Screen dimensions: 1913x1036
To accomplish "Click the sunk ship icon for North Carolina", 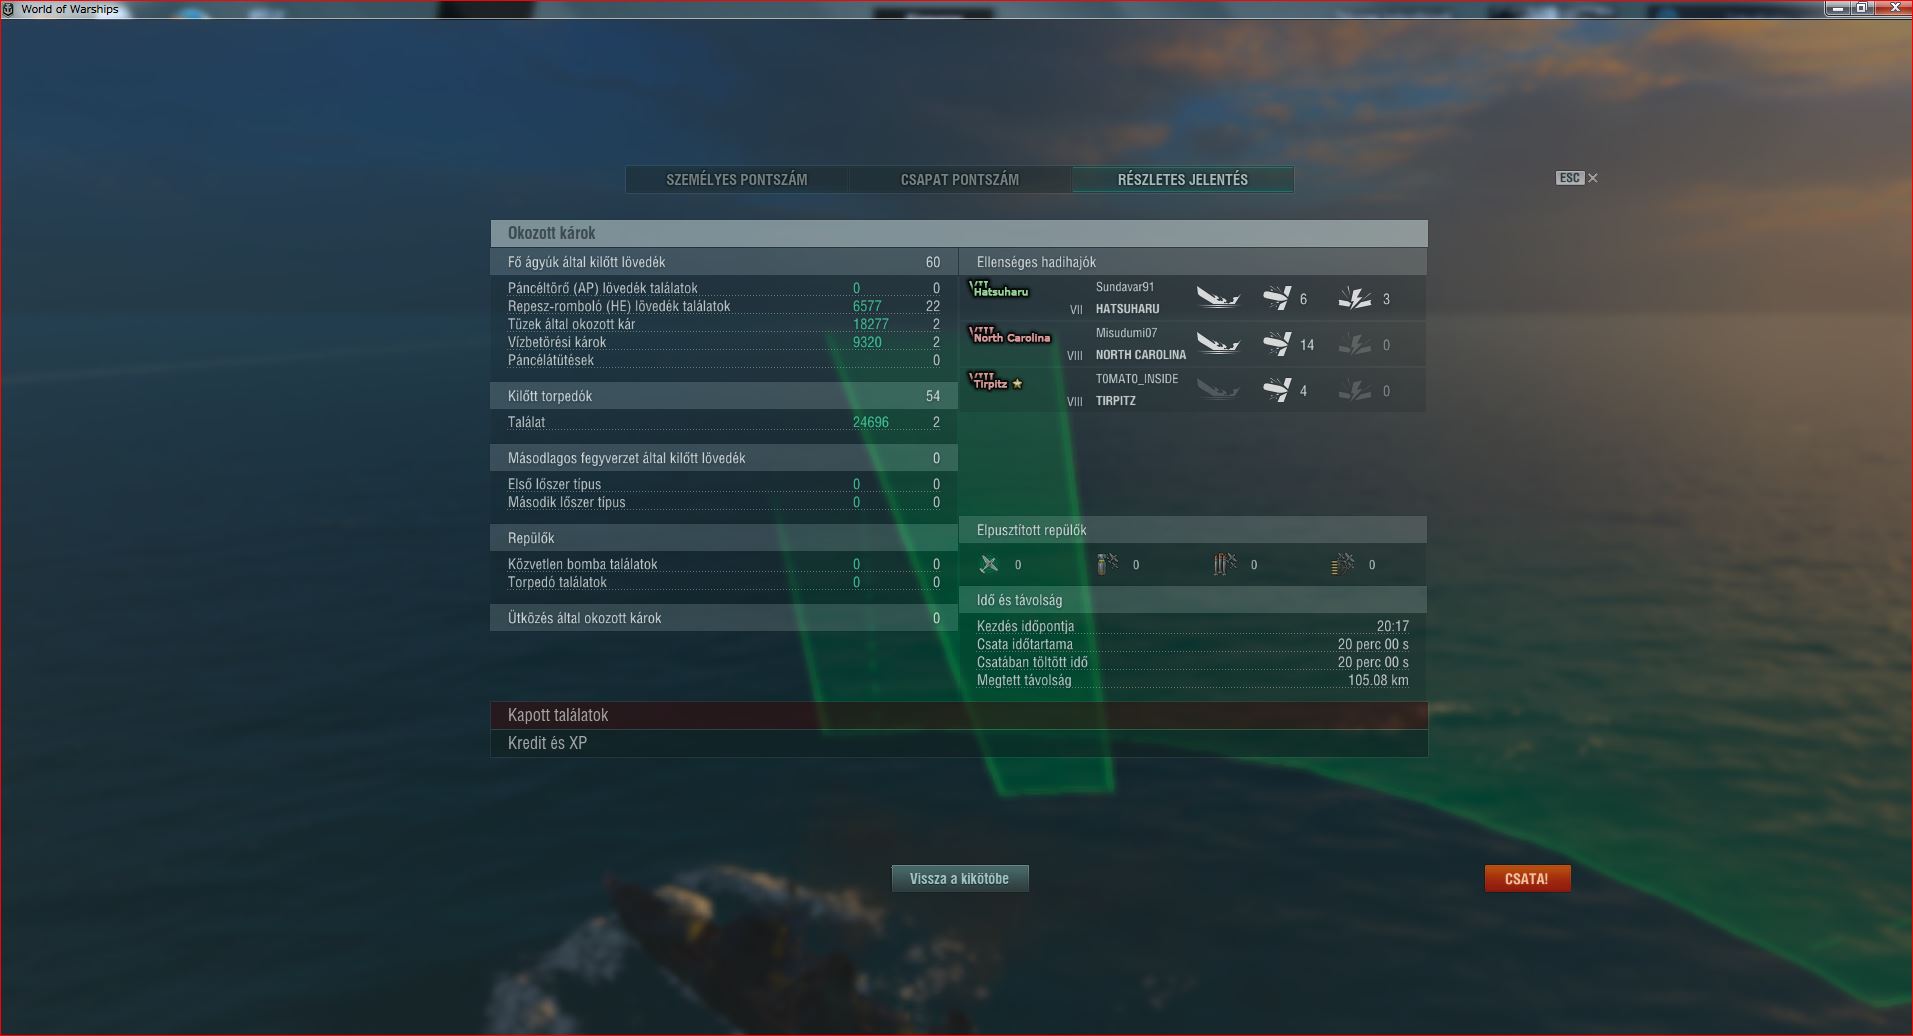I will point(1218,344).
